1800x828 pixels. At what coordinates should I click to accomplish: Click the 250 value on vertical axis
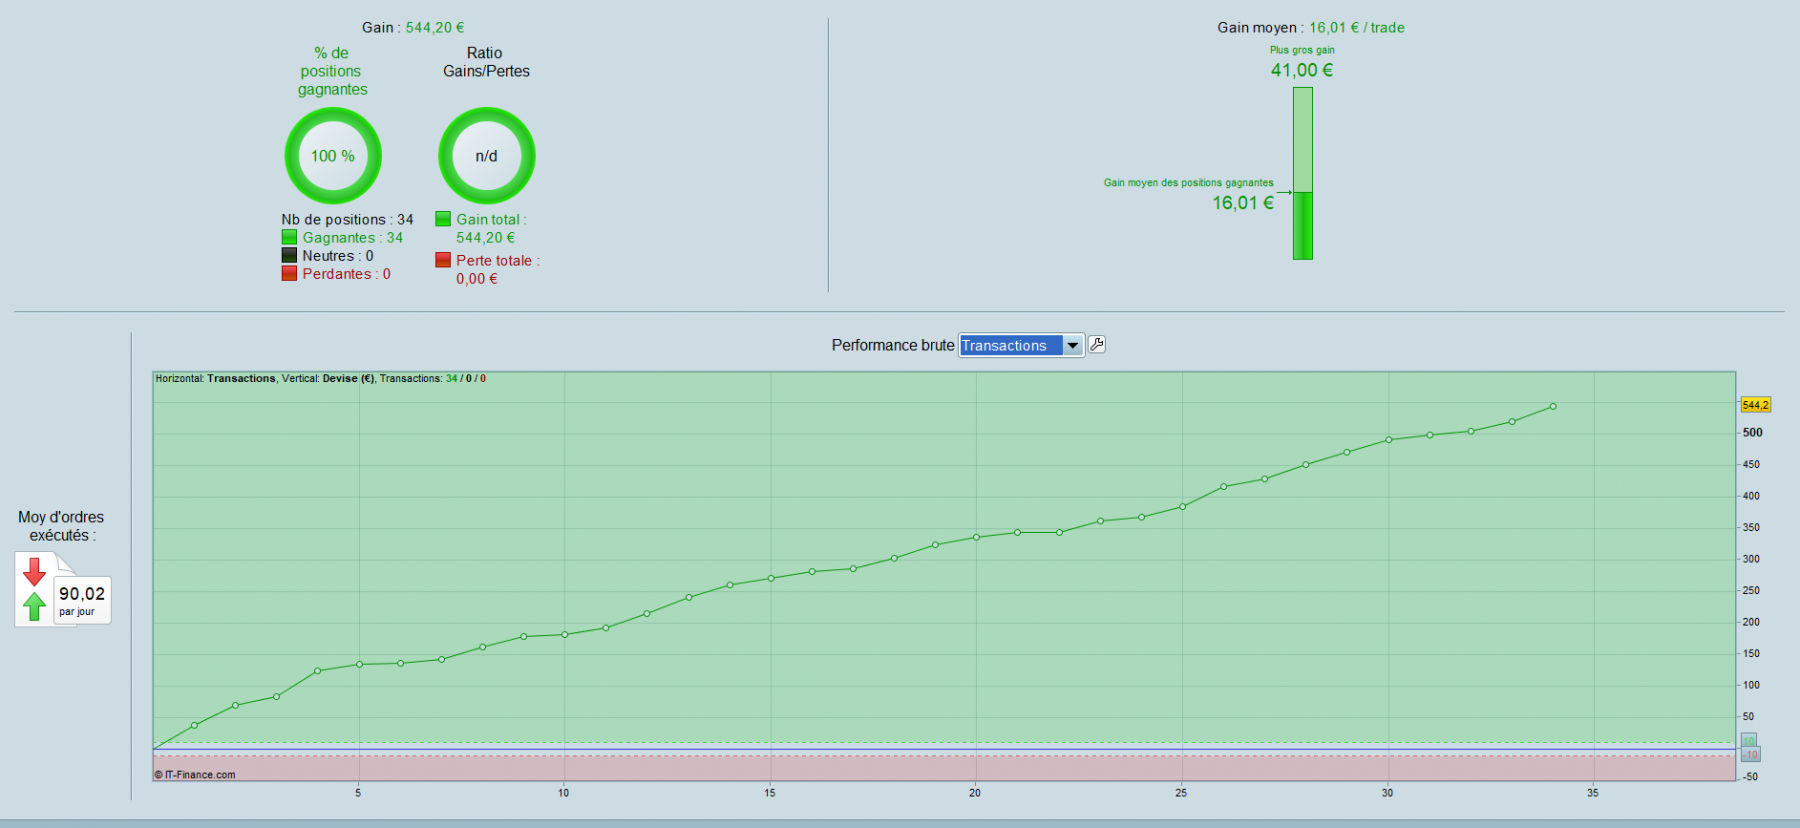1751,591
